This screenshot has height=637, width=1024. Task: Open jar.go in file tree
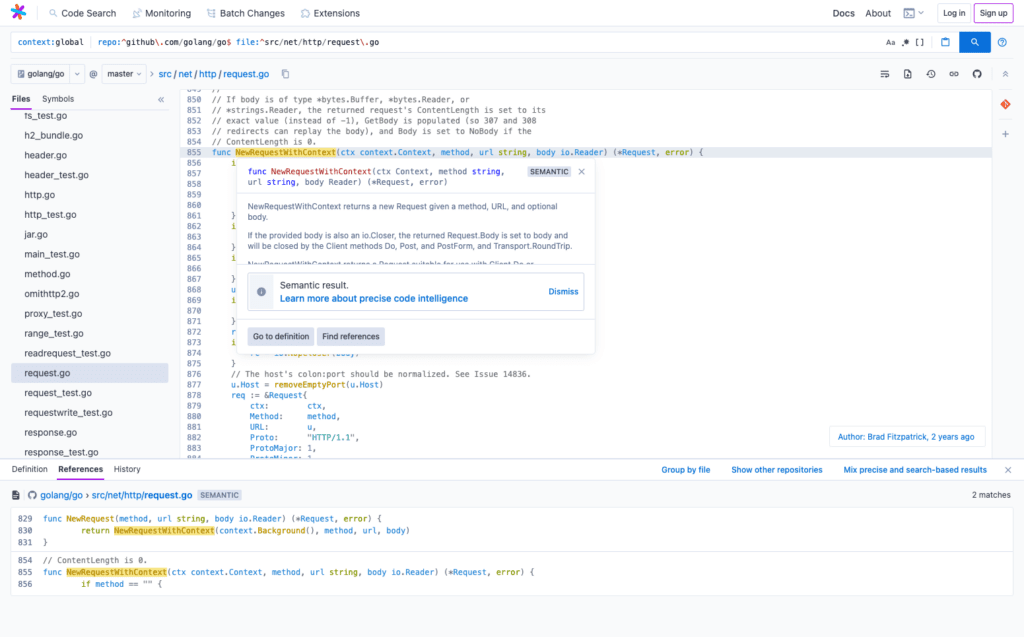(x=36, y=234)
